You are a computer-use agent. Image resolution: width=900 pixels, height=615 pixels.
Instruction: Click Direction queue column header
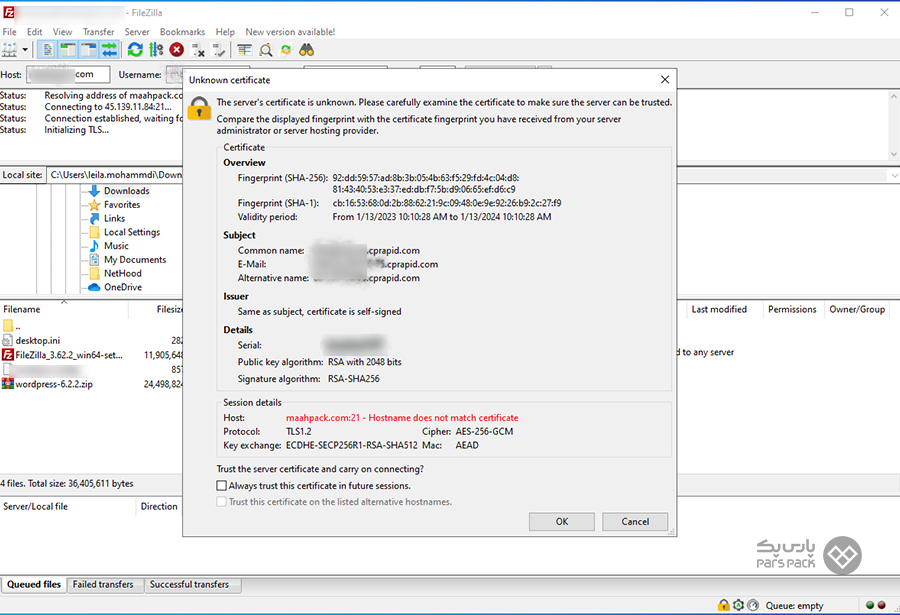pos(159,506)
